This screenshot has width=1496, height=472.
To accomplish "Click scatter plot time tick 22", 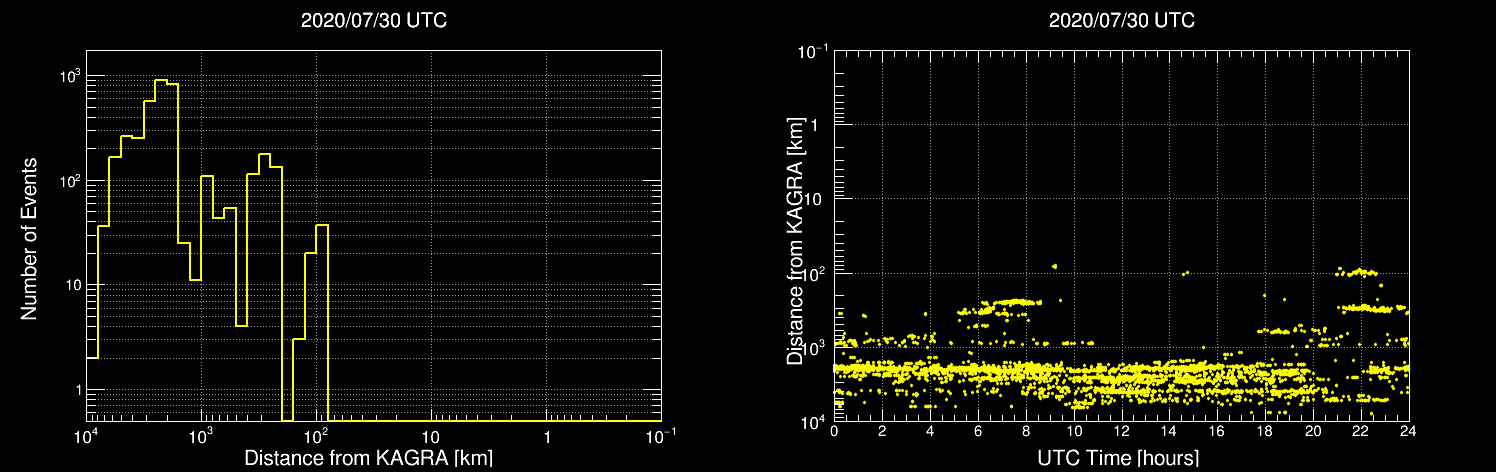I will [x=1361, y=431].
